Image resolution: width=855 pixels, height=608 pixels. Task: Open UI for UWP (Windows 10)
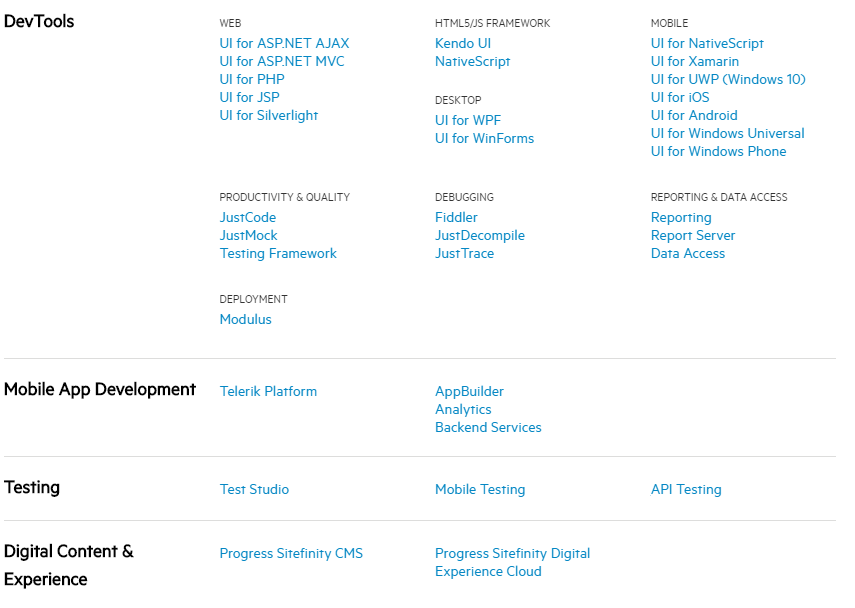(x=728, y=80)
